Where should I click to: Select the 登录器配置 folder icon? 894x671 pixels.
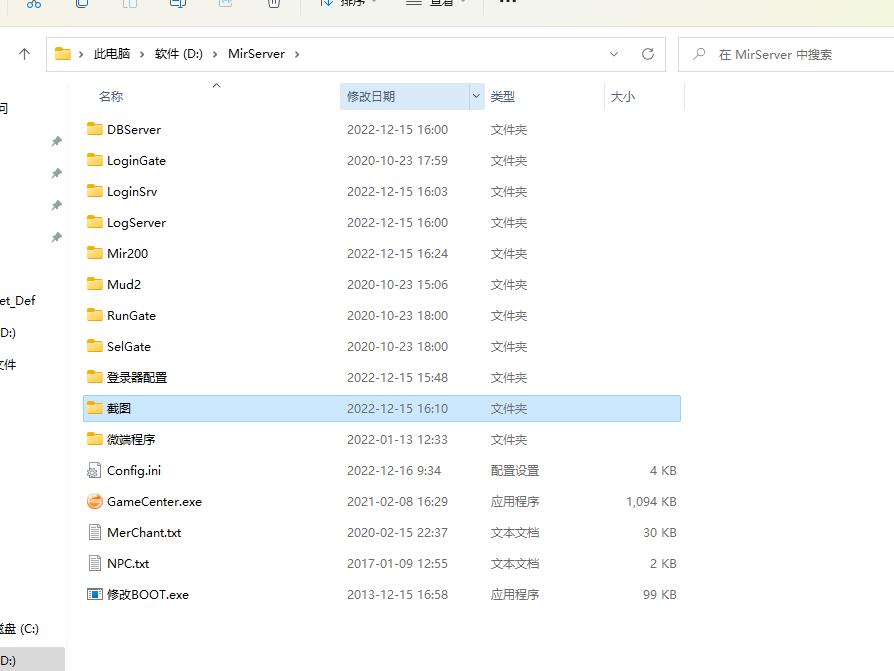coord(95,377)
